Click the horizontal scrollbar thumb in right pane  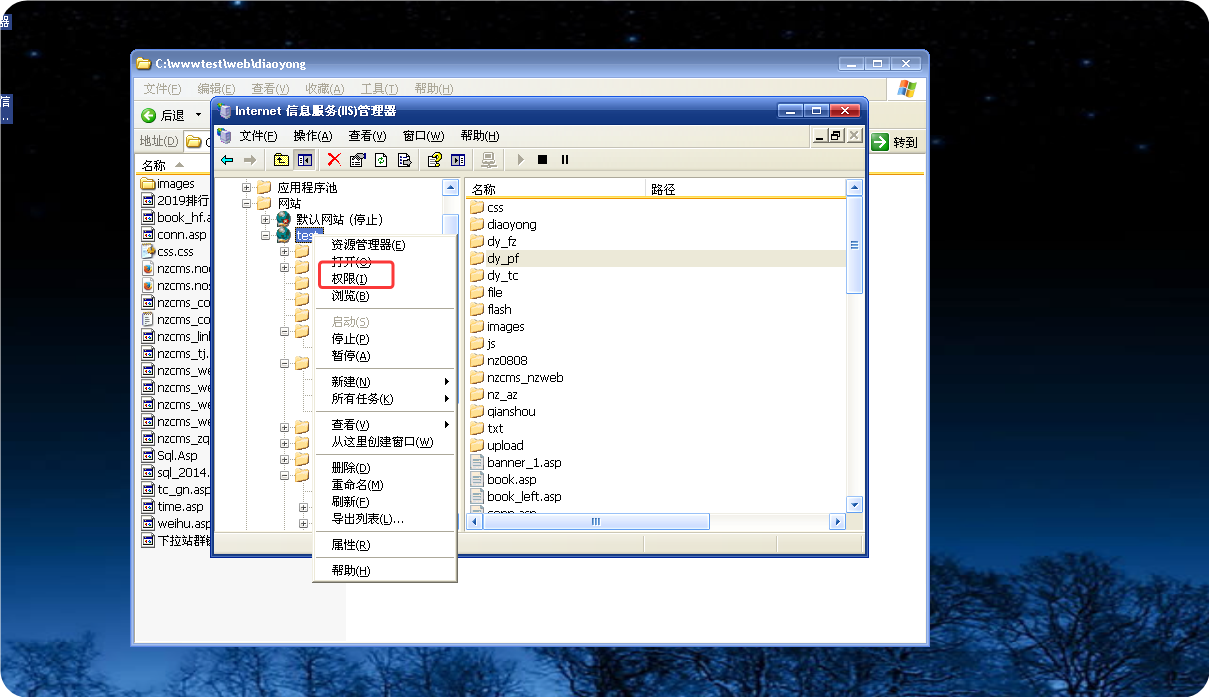tap(595, 521)
